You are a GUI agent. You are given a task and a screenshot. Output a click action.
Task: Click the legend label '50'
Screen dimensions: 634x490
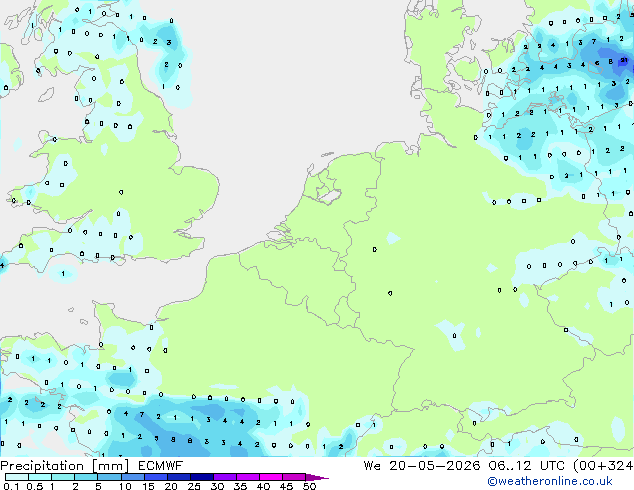tap(310, 486)
